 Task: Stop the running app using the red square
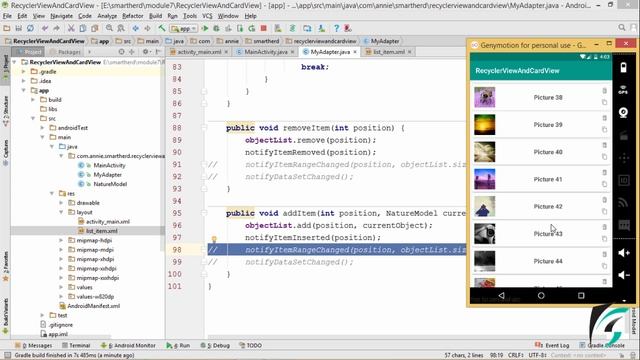[x=264, y=28]
